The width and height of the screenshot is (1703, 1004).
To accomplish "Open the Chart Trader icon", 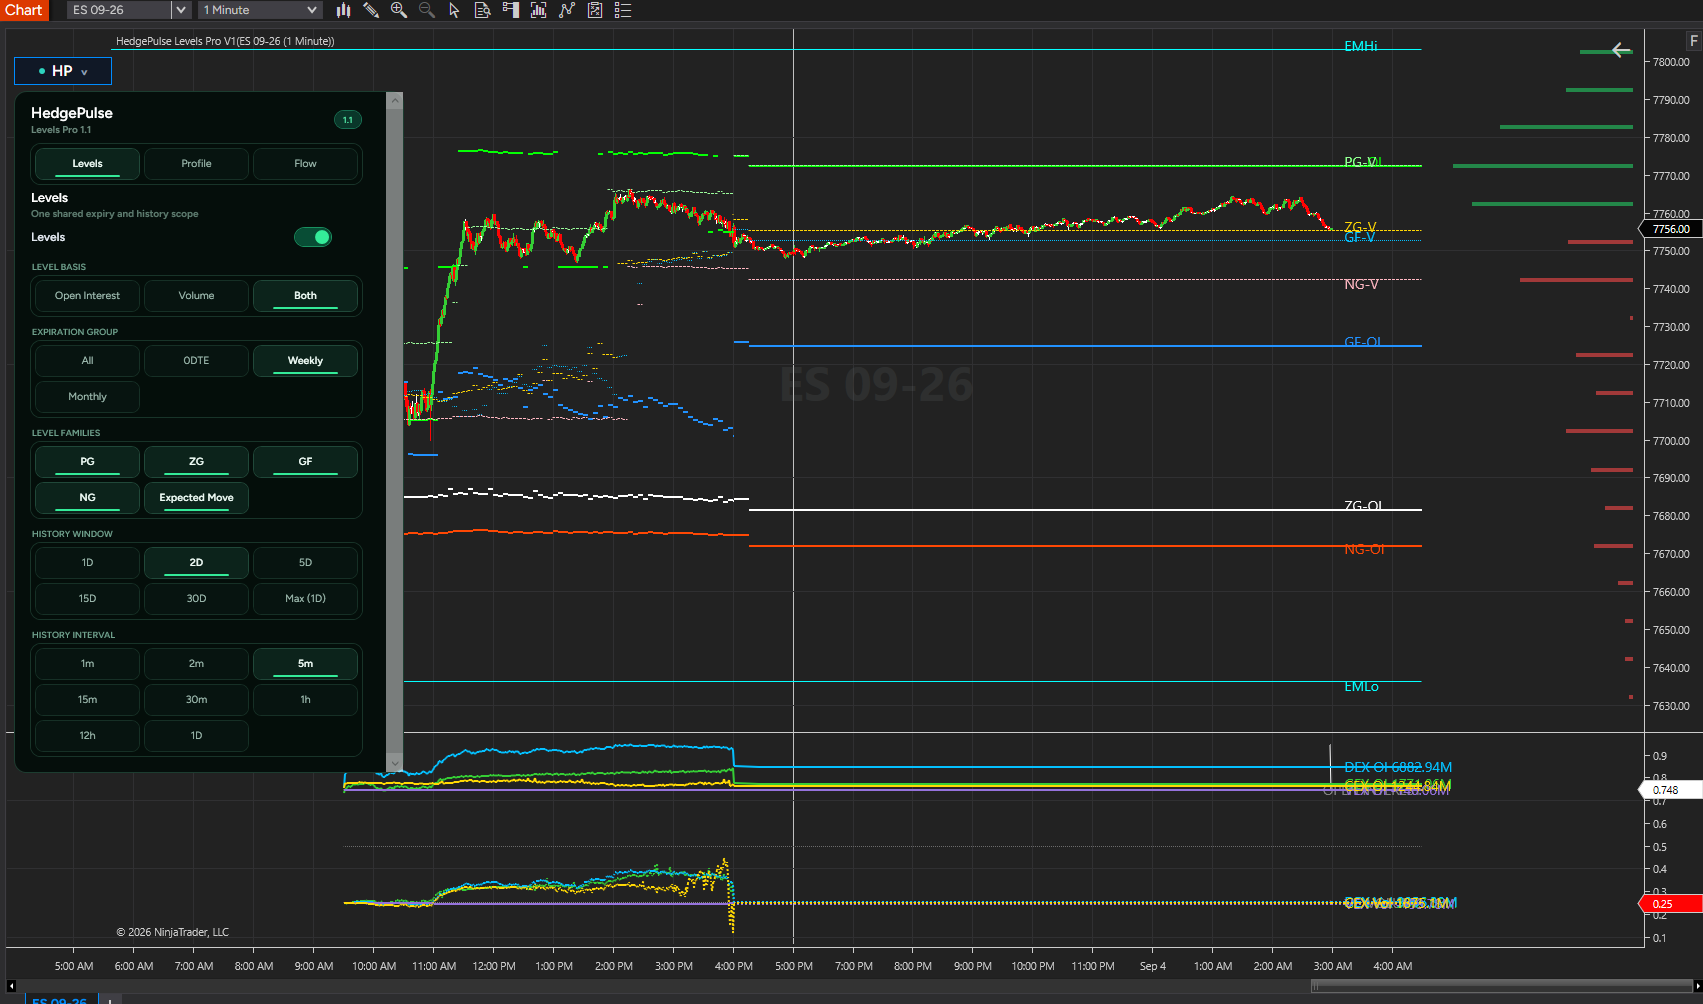I will coord(511,10).
